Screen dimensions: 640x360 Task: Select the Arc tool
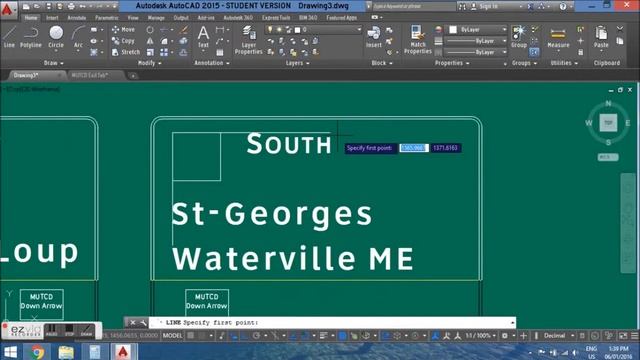click(x=78, y=37)
